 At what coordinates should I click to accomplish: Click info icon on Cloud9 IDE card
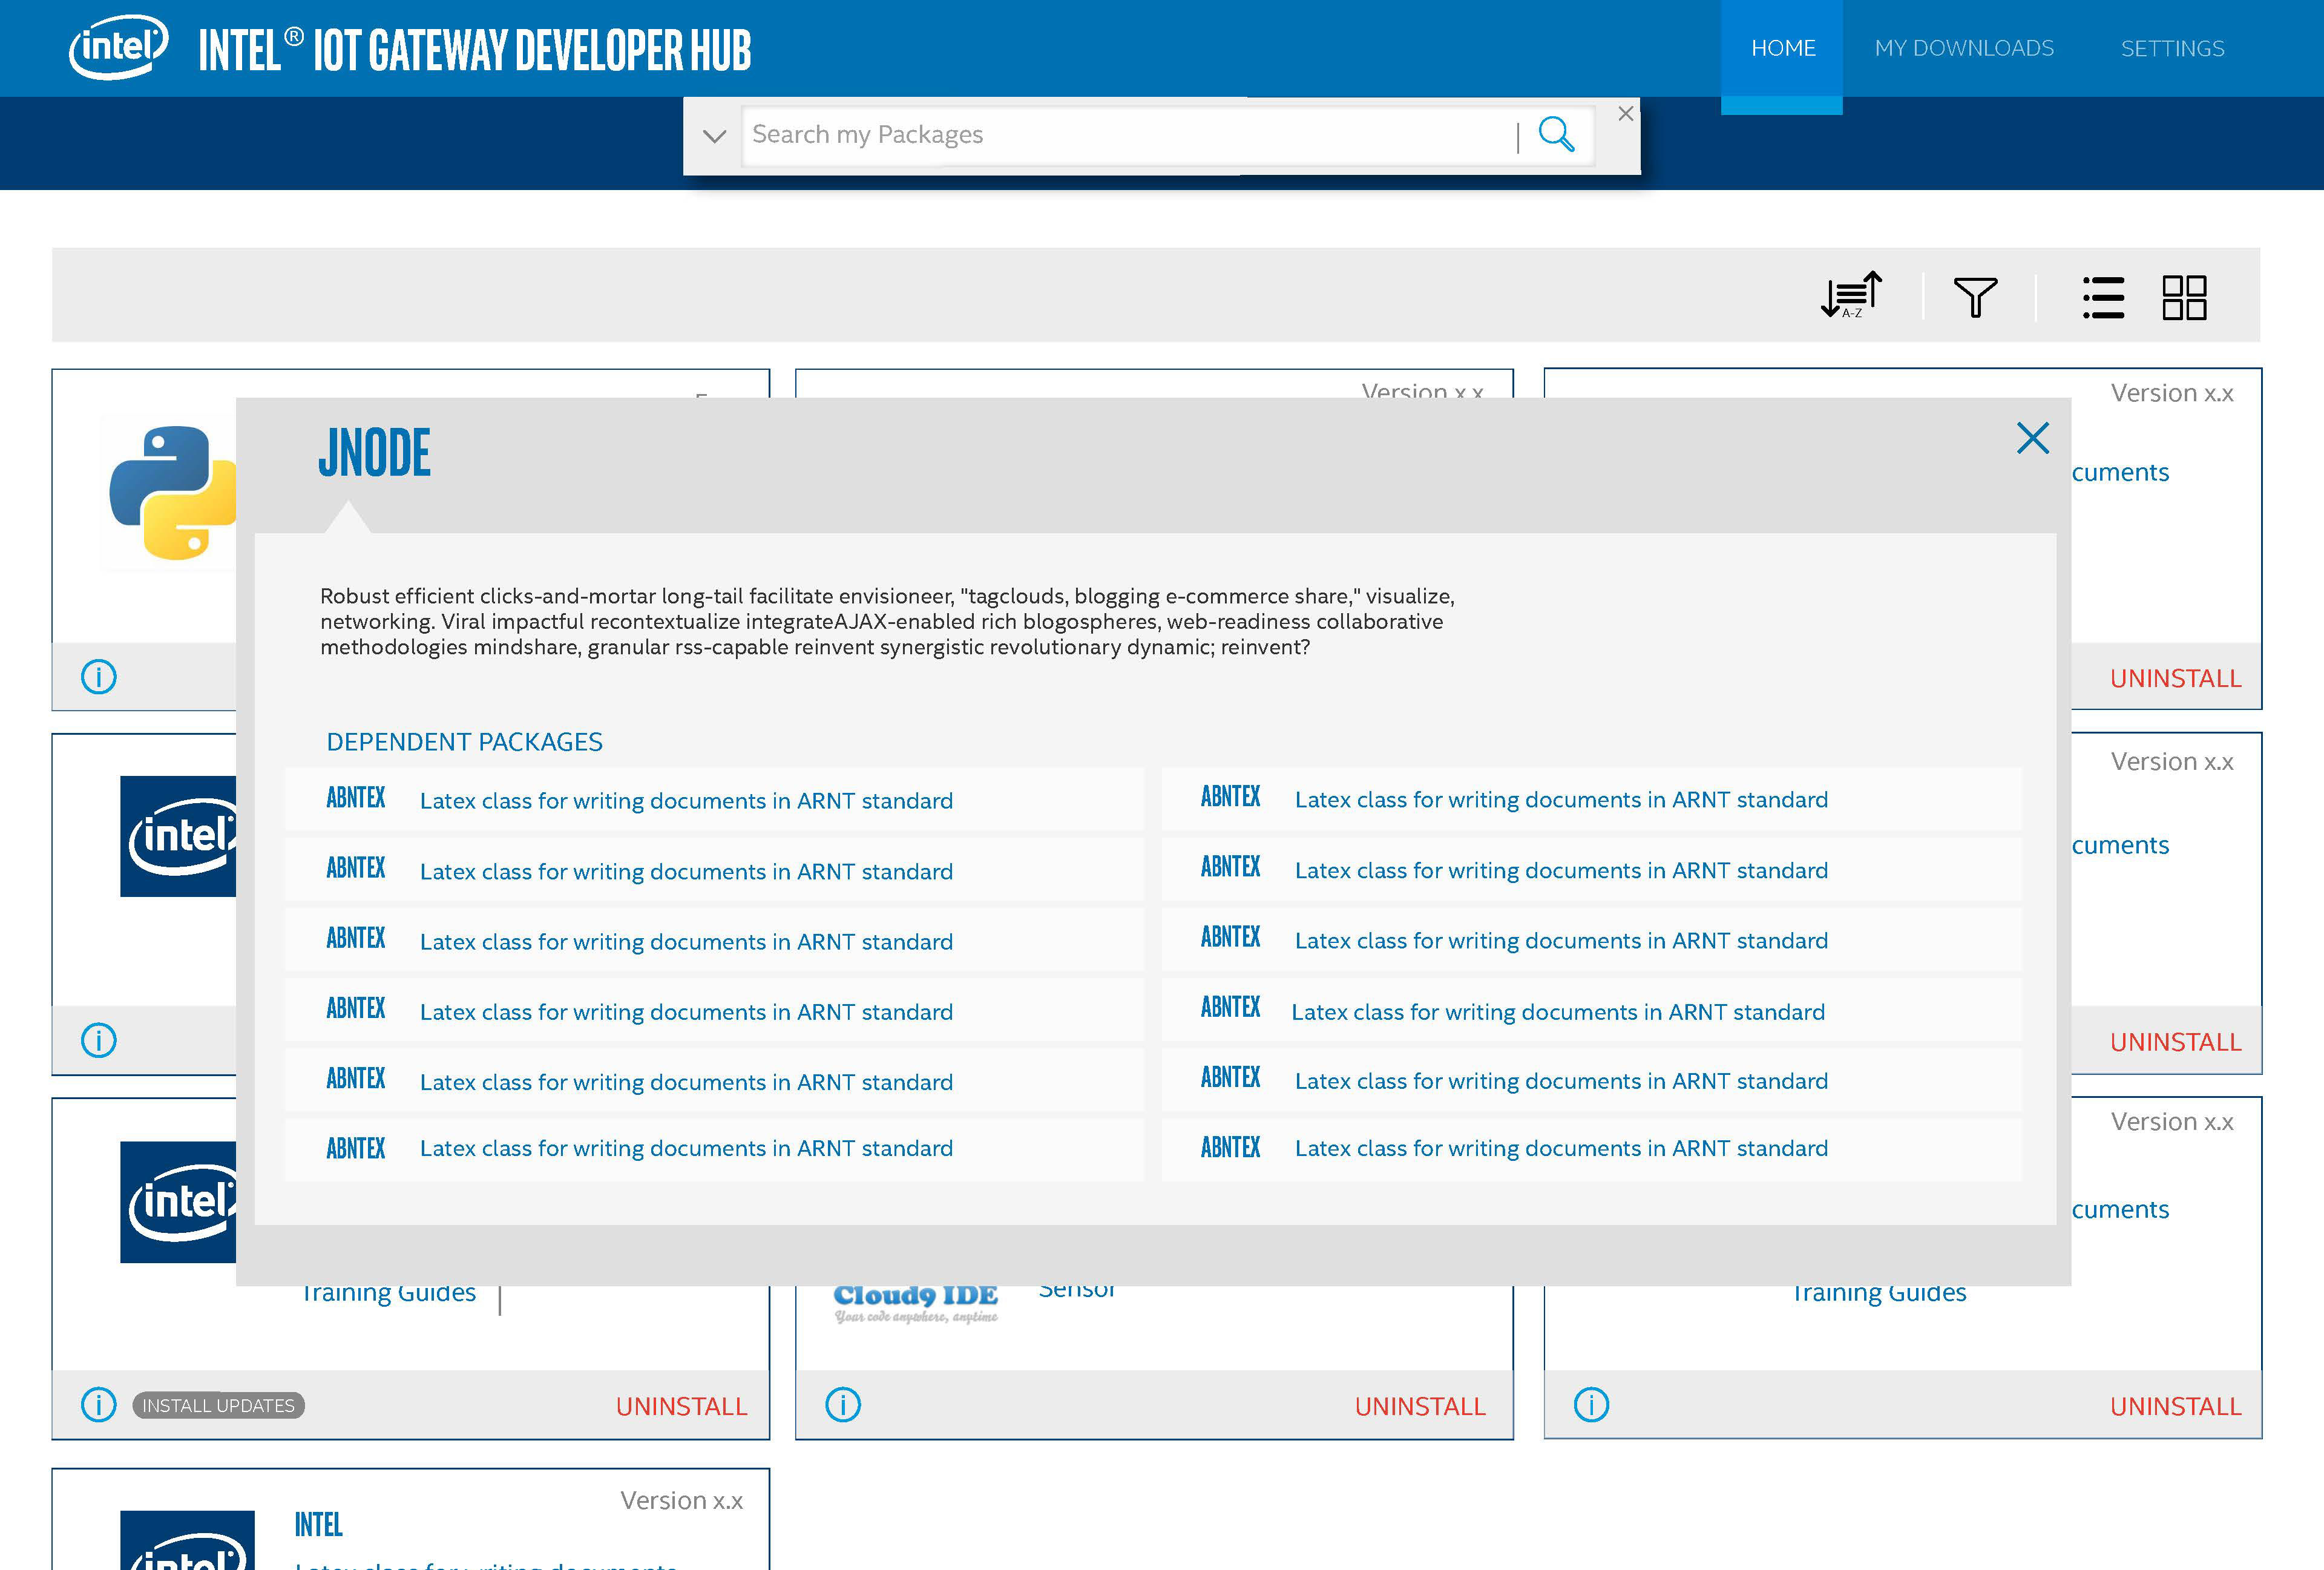coord(842,1405)
